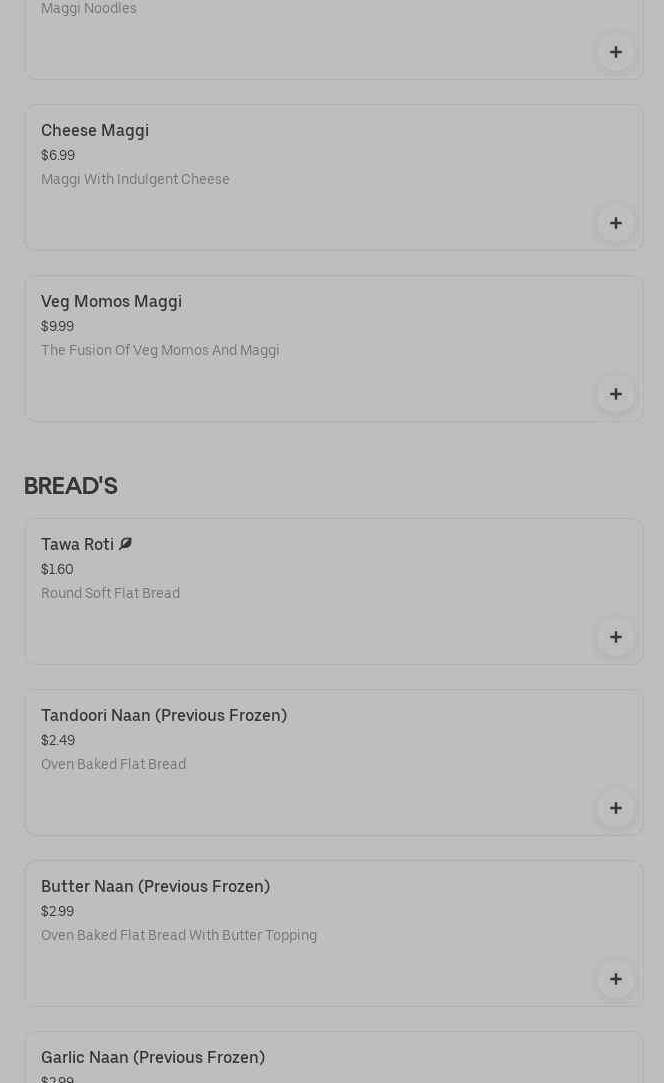
Task: Click the plus button above the Cheese Maggi card
Action: (615, 52)
